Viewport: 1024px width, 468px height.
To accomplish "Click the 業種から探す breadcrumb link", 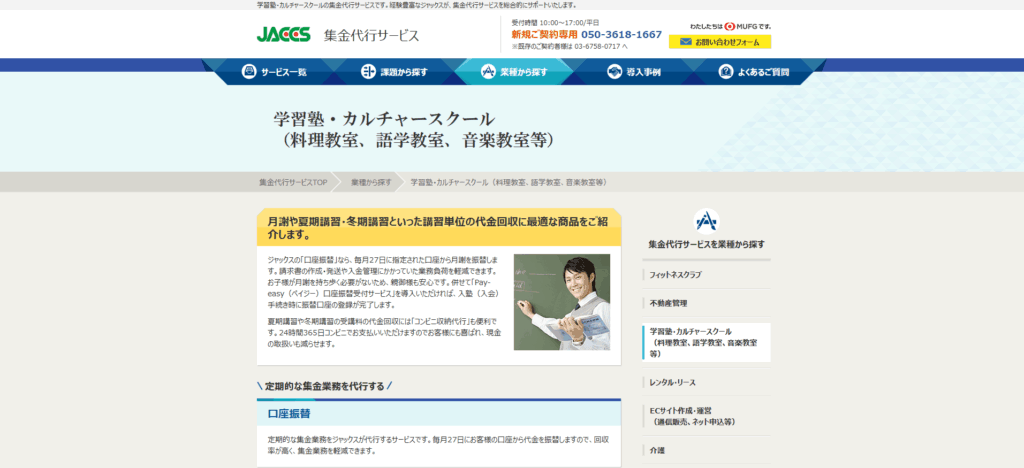I will 371,183.
